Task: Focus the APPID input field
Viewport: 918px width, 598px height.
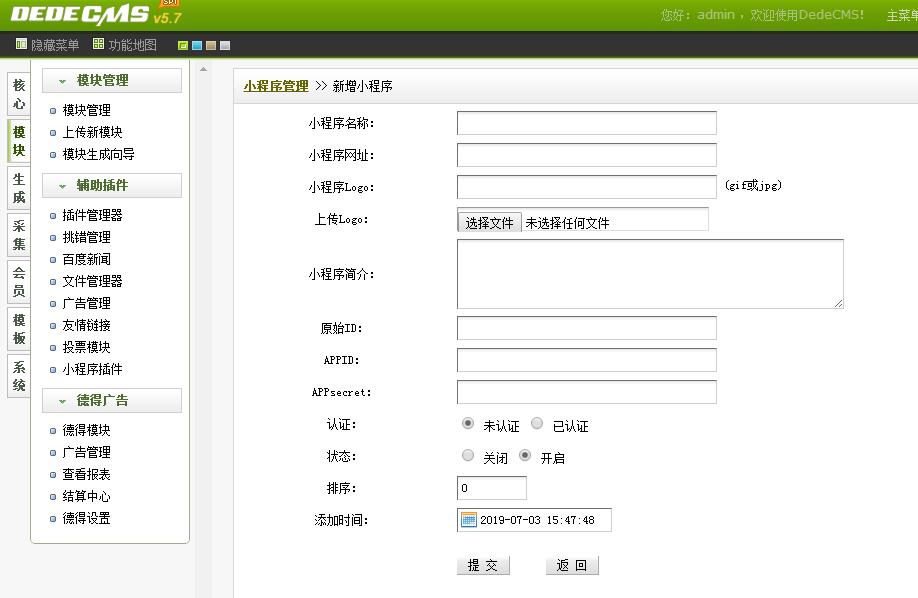Action: click(x=587, y=360)
